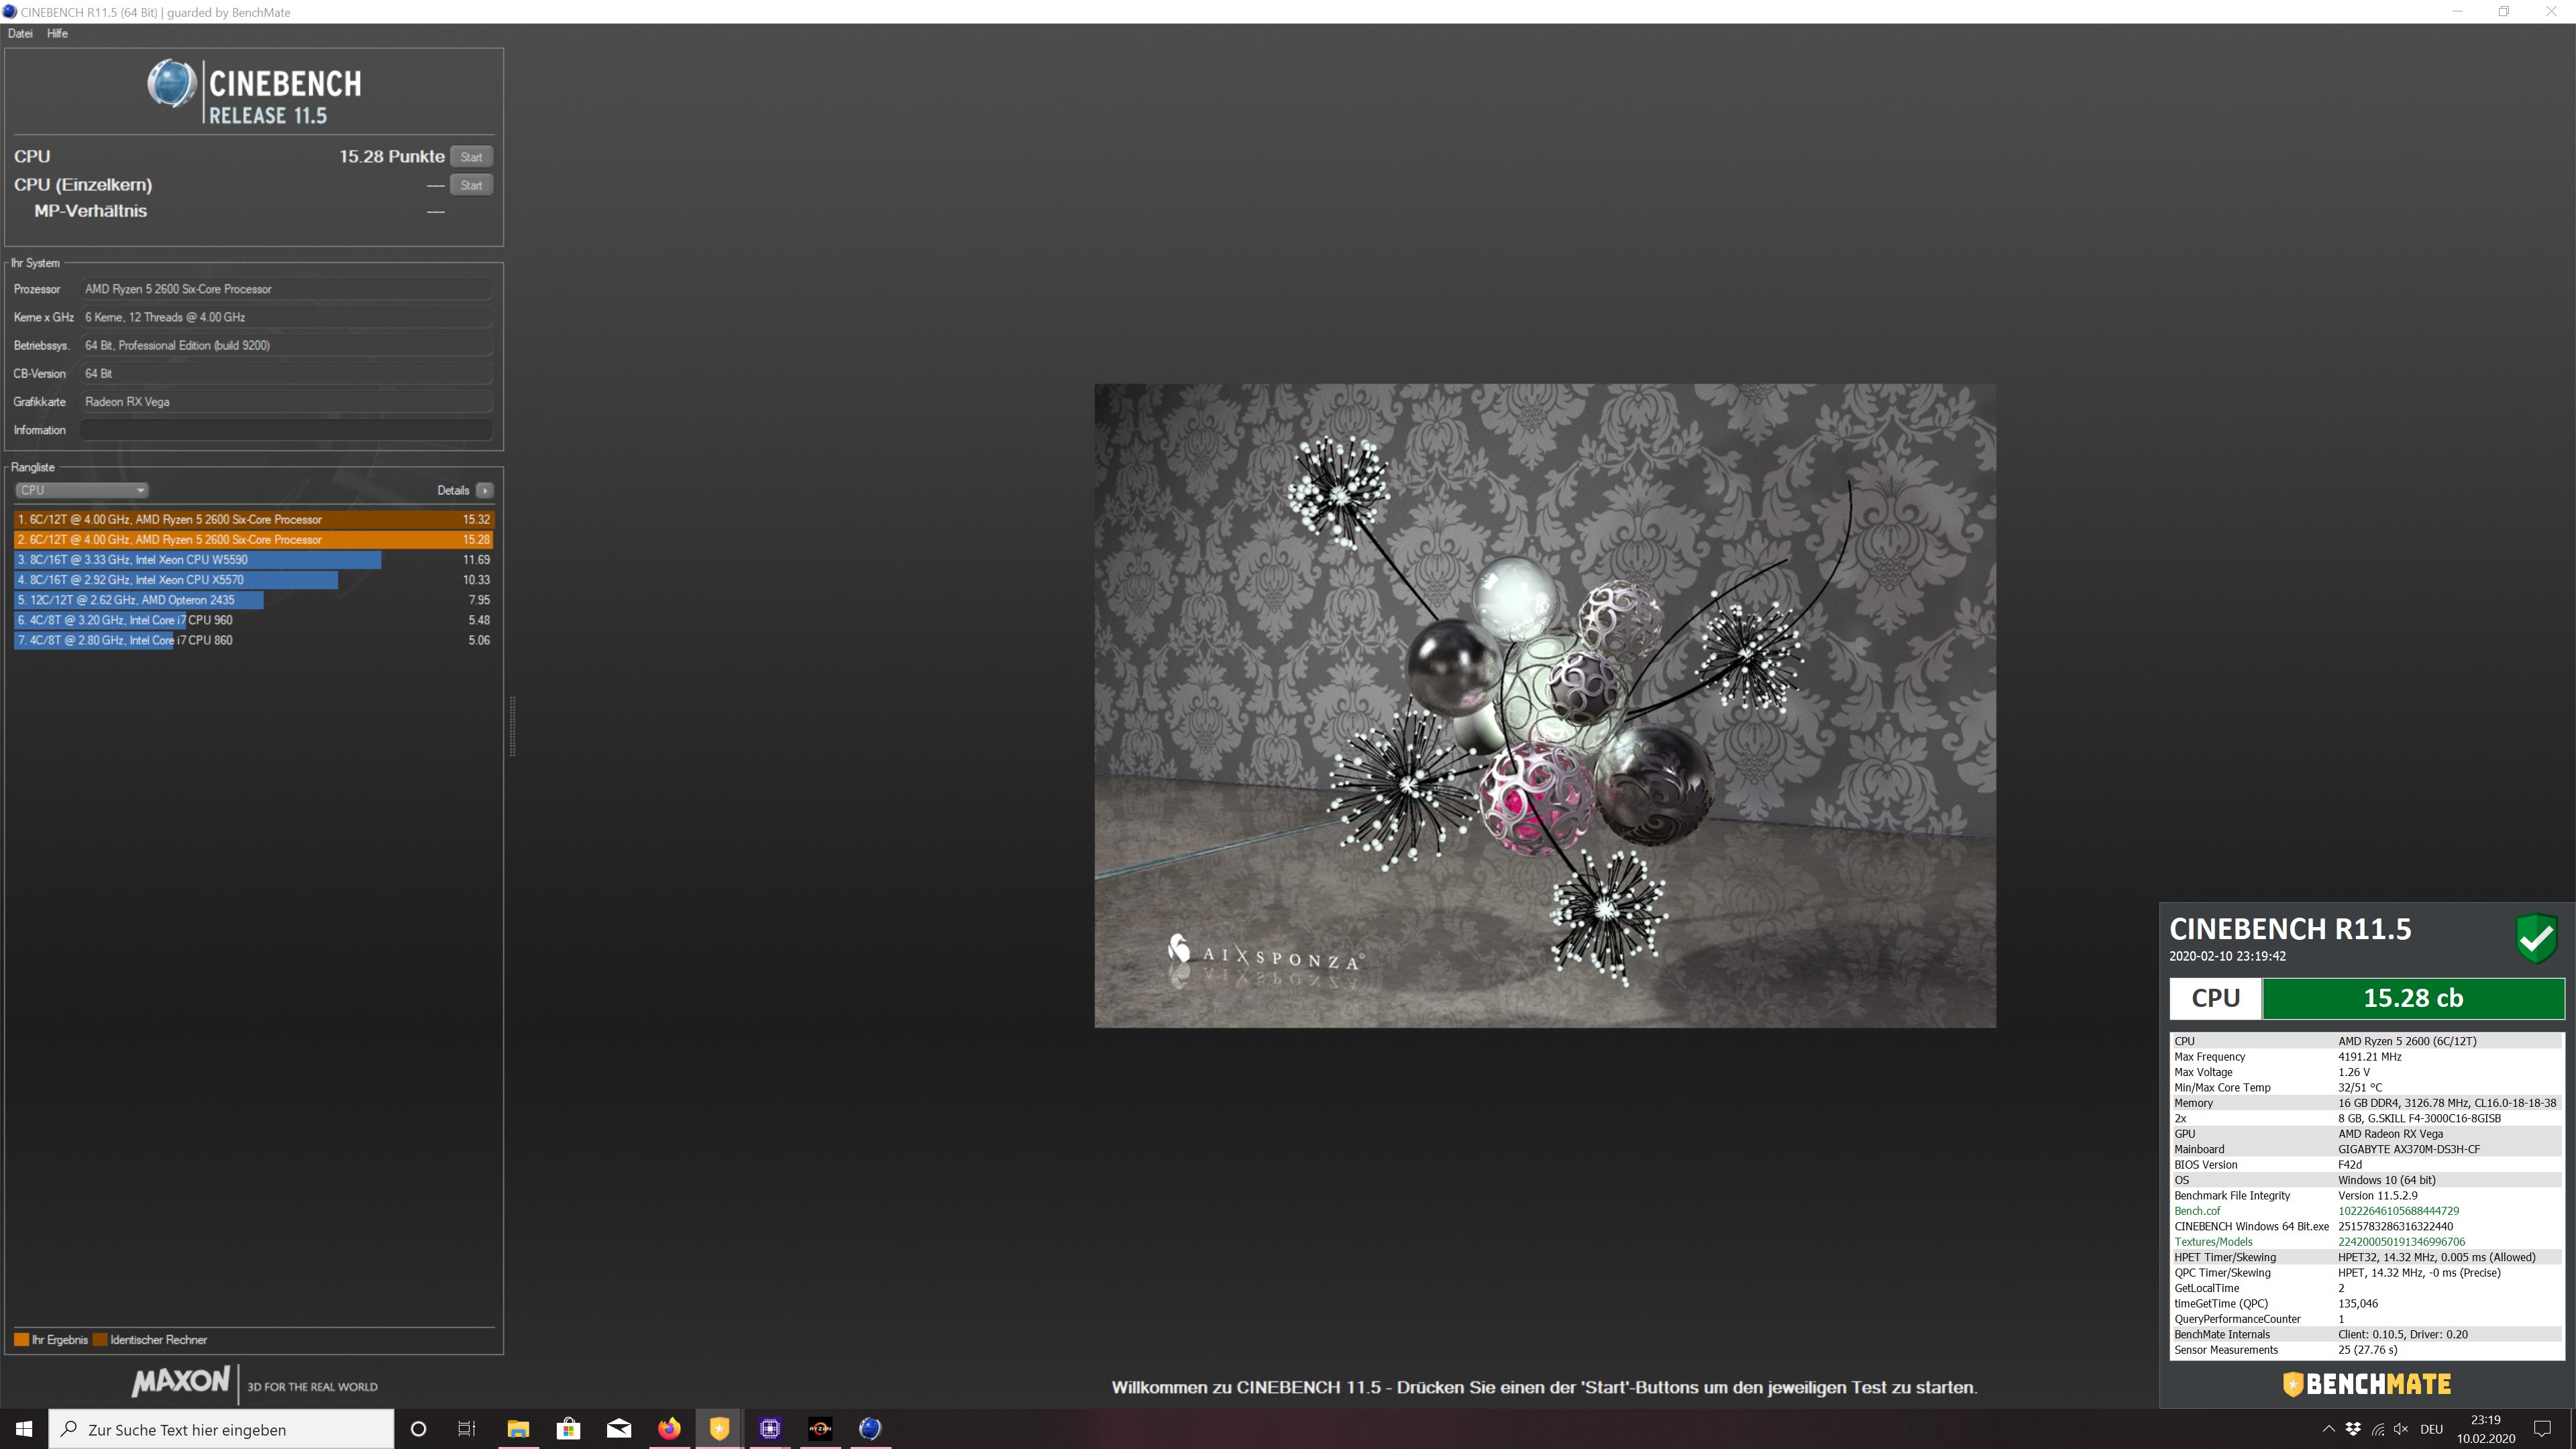Click the Max Frequency 4191.21 MHz value

[x=2369, y=1057]
